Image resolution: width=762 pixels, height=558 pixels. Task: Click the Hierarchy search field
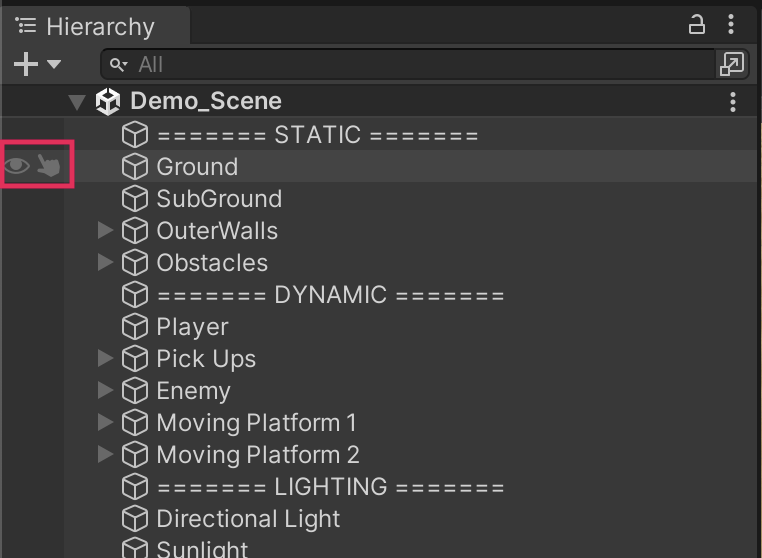coord(420,64)
